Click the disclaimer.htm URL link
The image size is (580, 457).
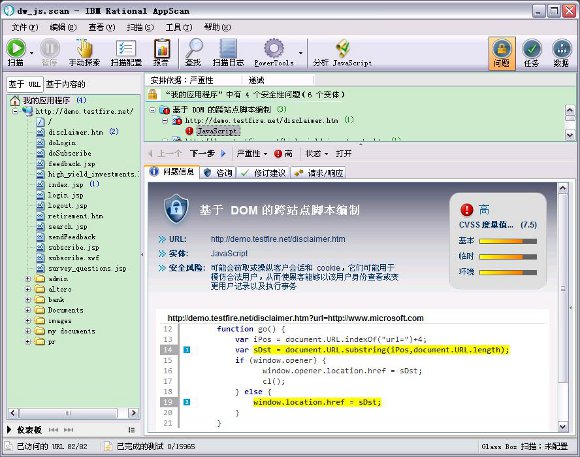point(278,239)
